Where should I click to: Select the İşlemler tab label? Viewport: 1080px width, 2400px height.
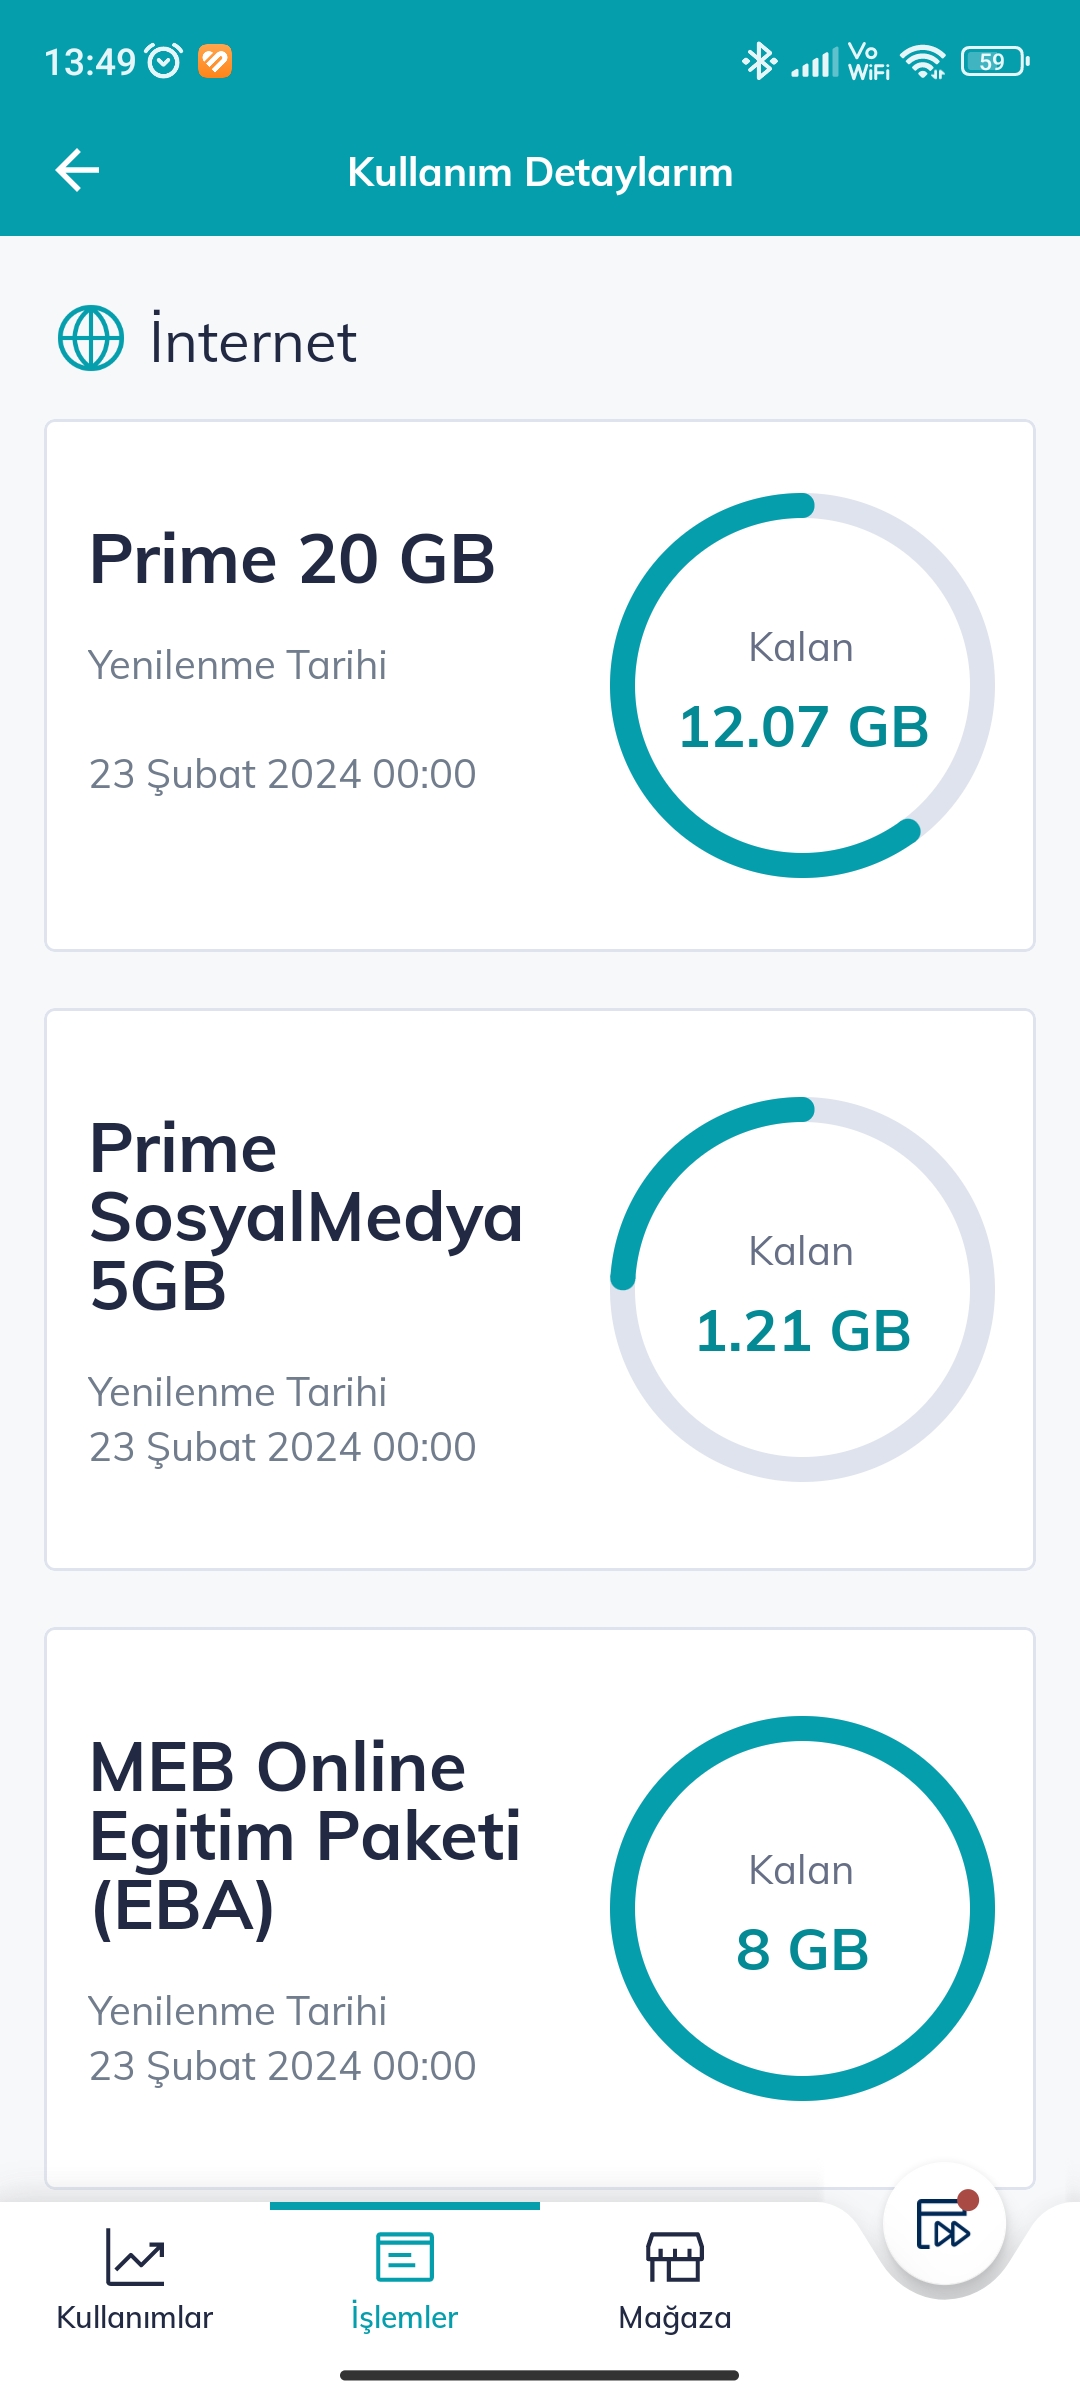tap(405, 2317)
